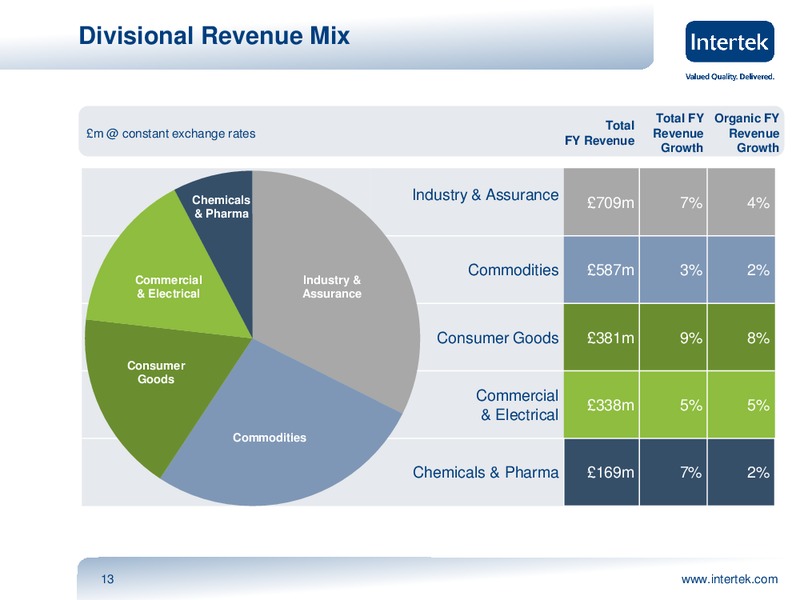
Task: Click the £587m revenue cell
Action: [601, 270]
